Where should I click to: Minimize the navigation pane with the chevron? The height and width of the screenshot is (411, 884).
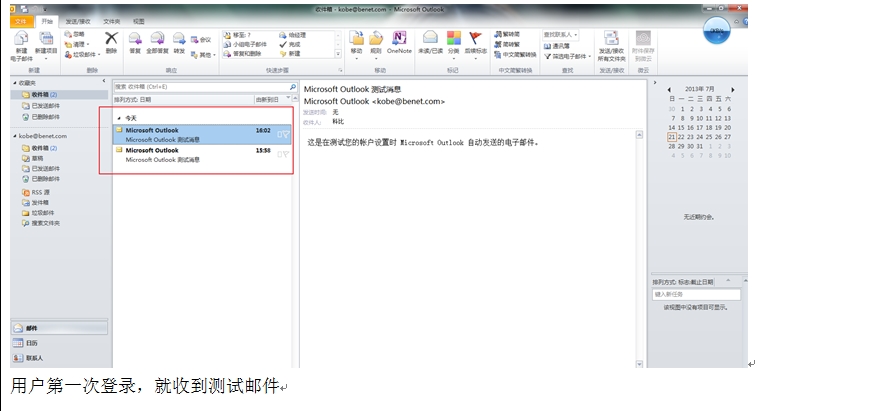tap(104, 82)
